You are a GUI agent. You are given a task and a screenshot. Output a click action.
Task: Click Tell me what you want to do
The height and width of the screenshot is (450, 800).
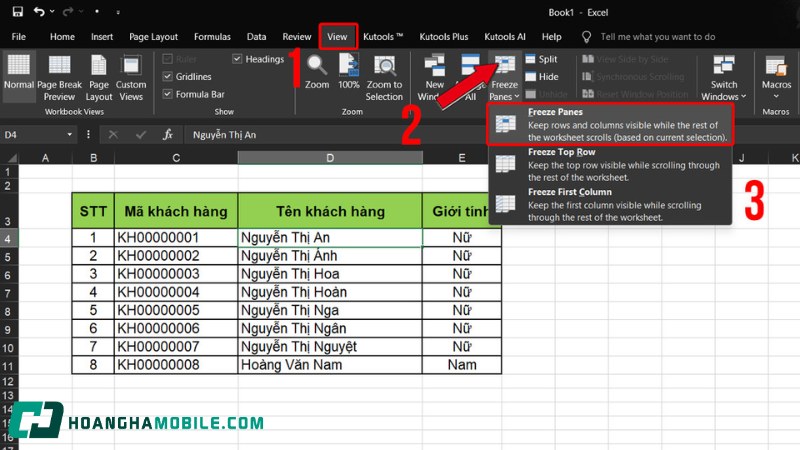[658, 37]
